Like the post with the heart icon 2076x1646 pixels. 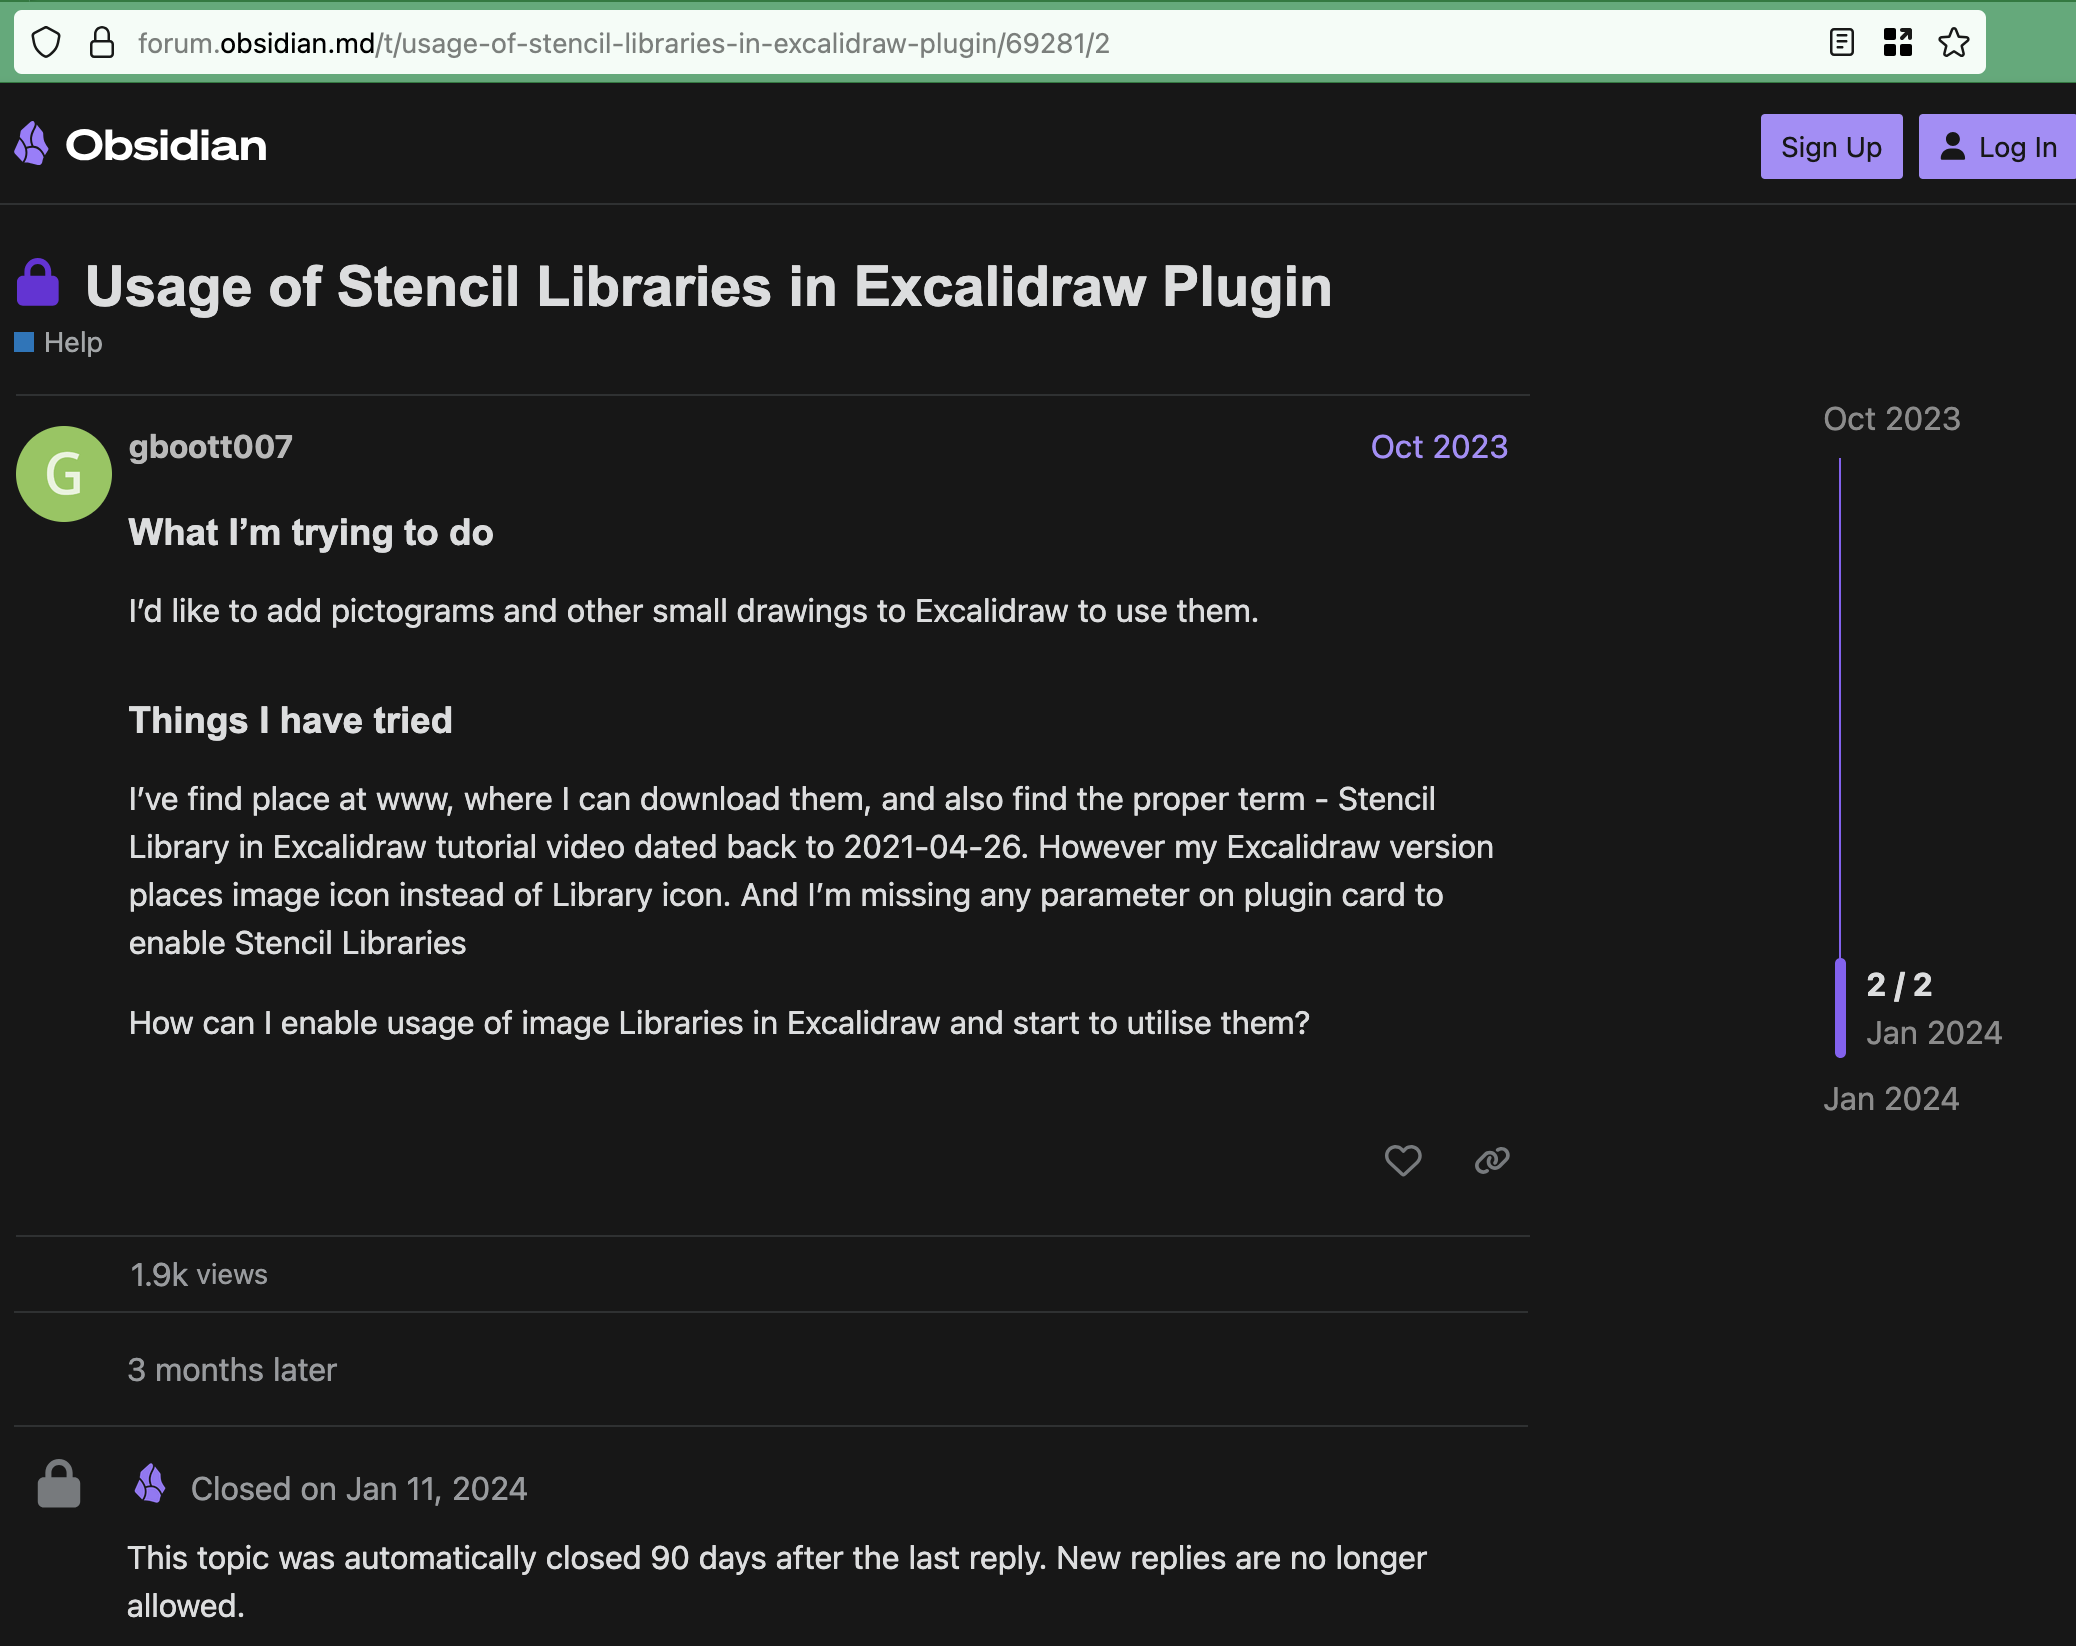click(1402, 1160)
